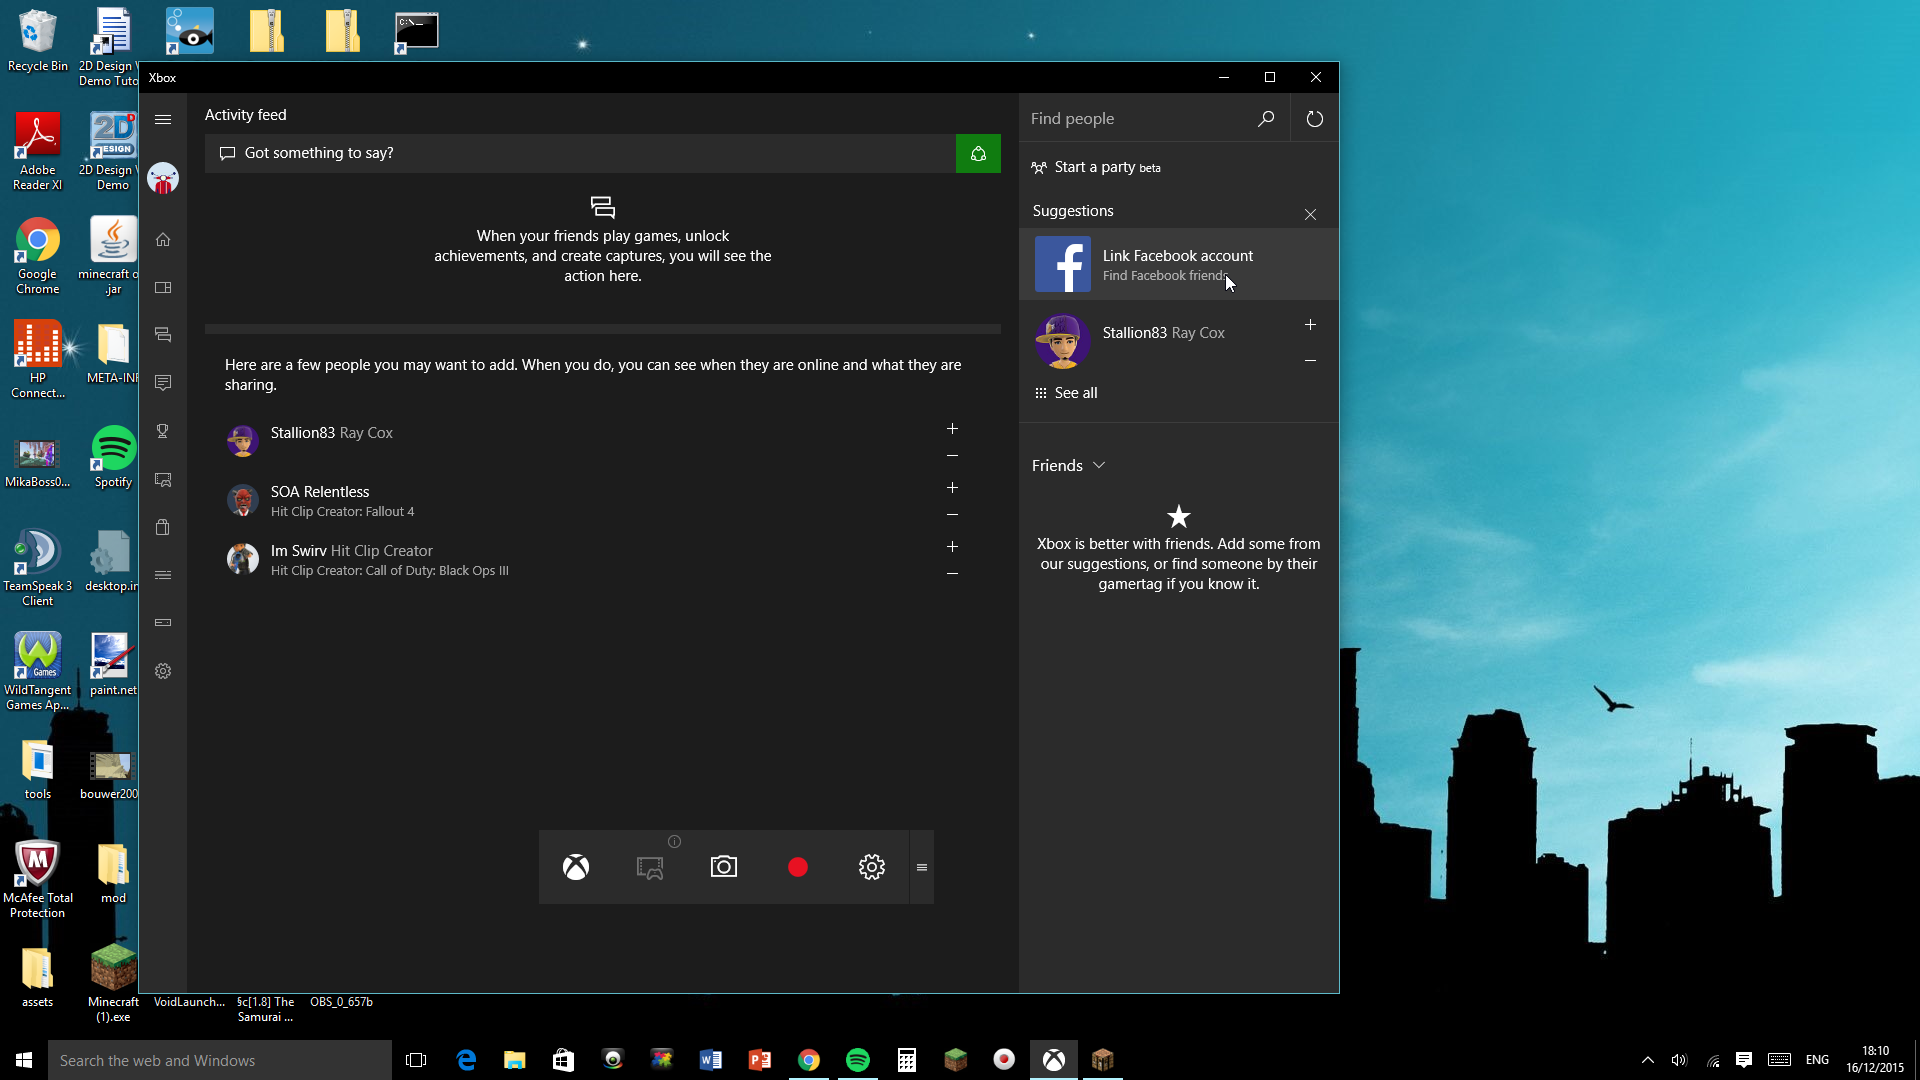
Task: Select McAfee Total Protection desktop icon
Action: (x=37, y=879)
